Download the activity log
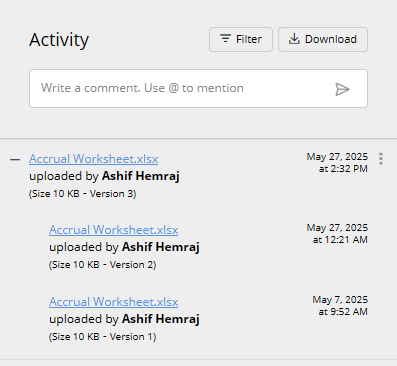 [323, 39]
